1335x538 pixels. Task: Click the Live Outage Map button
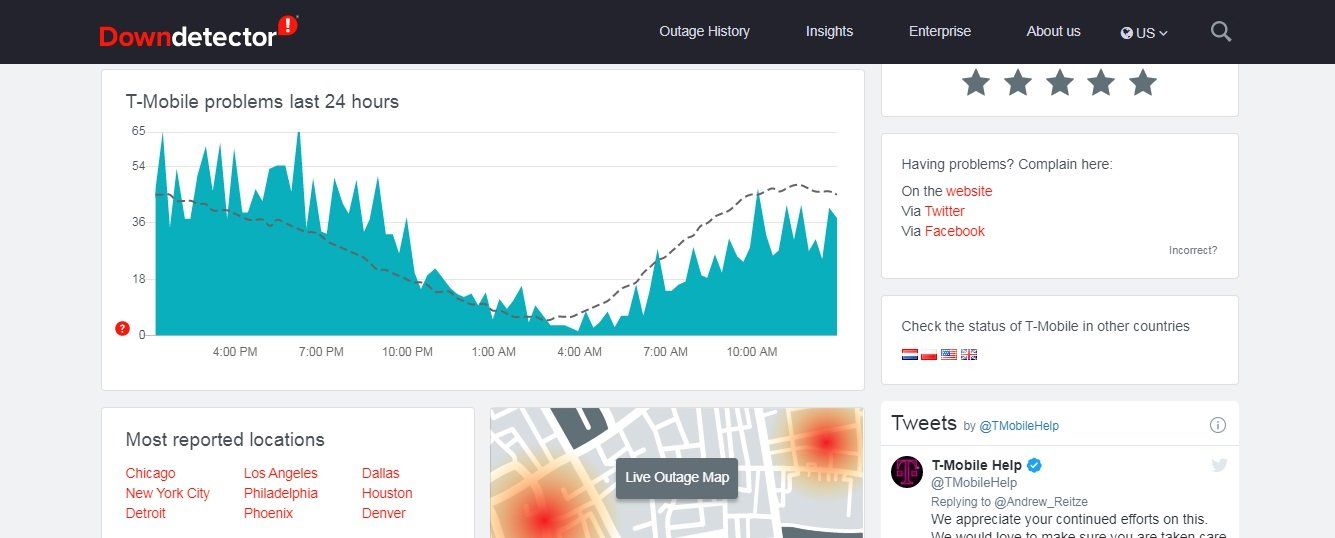pyautogui.click(x=677, y=478)
